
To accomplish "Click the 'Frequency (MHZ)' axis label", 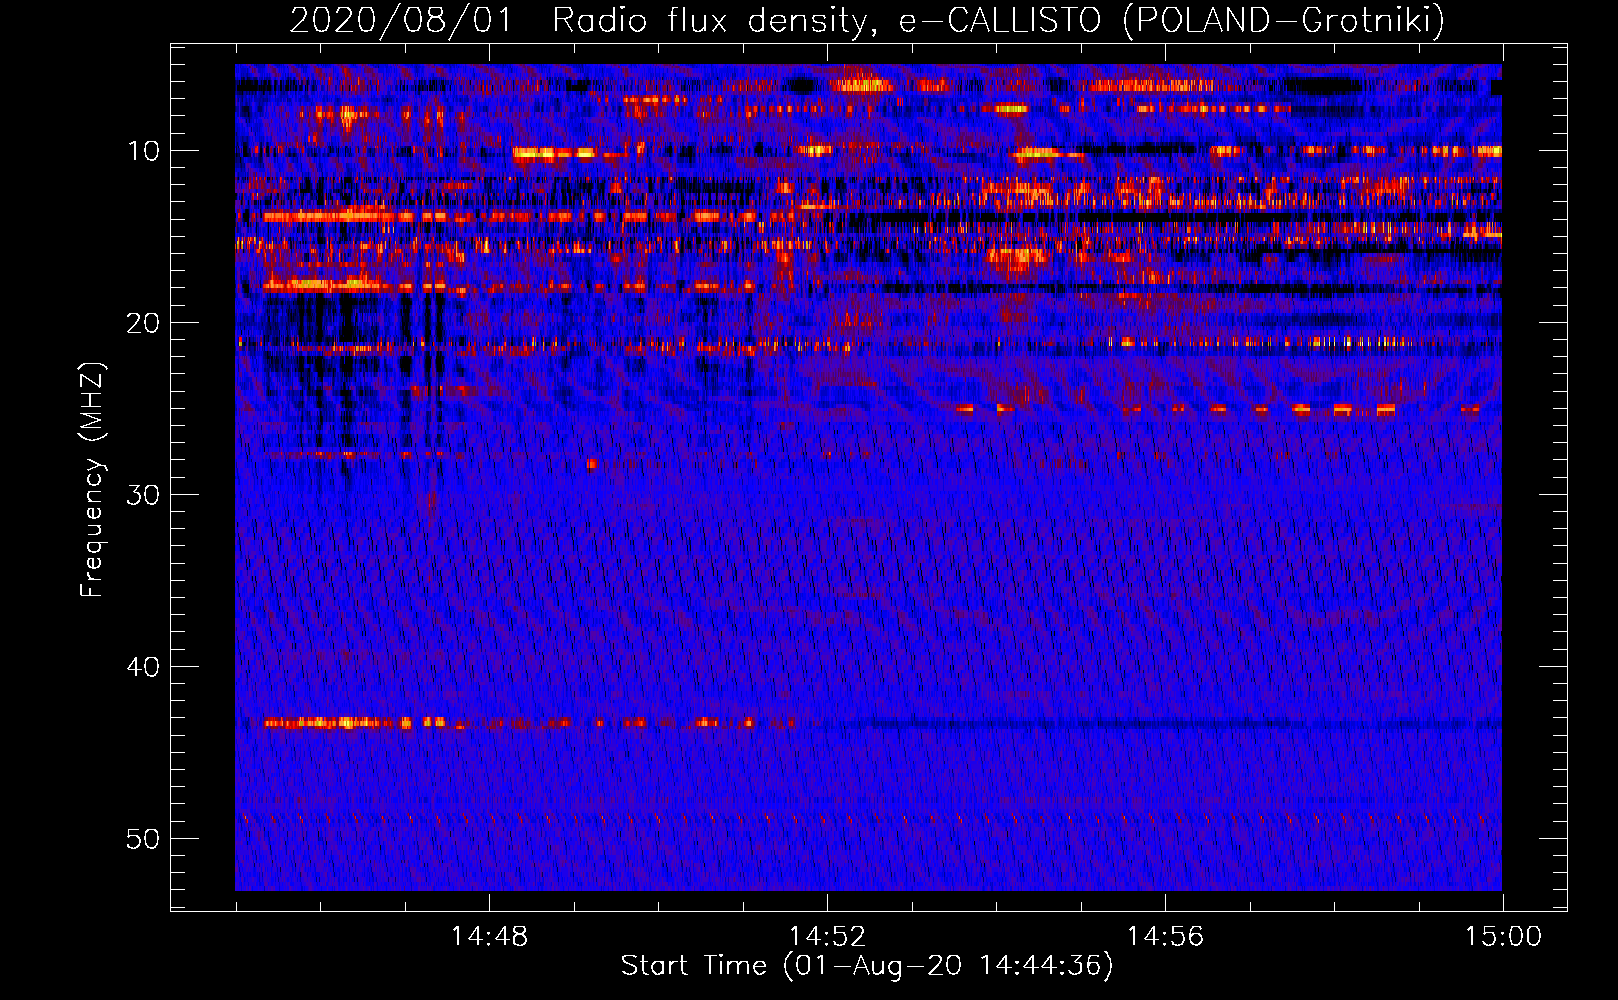I will [92, 480].
